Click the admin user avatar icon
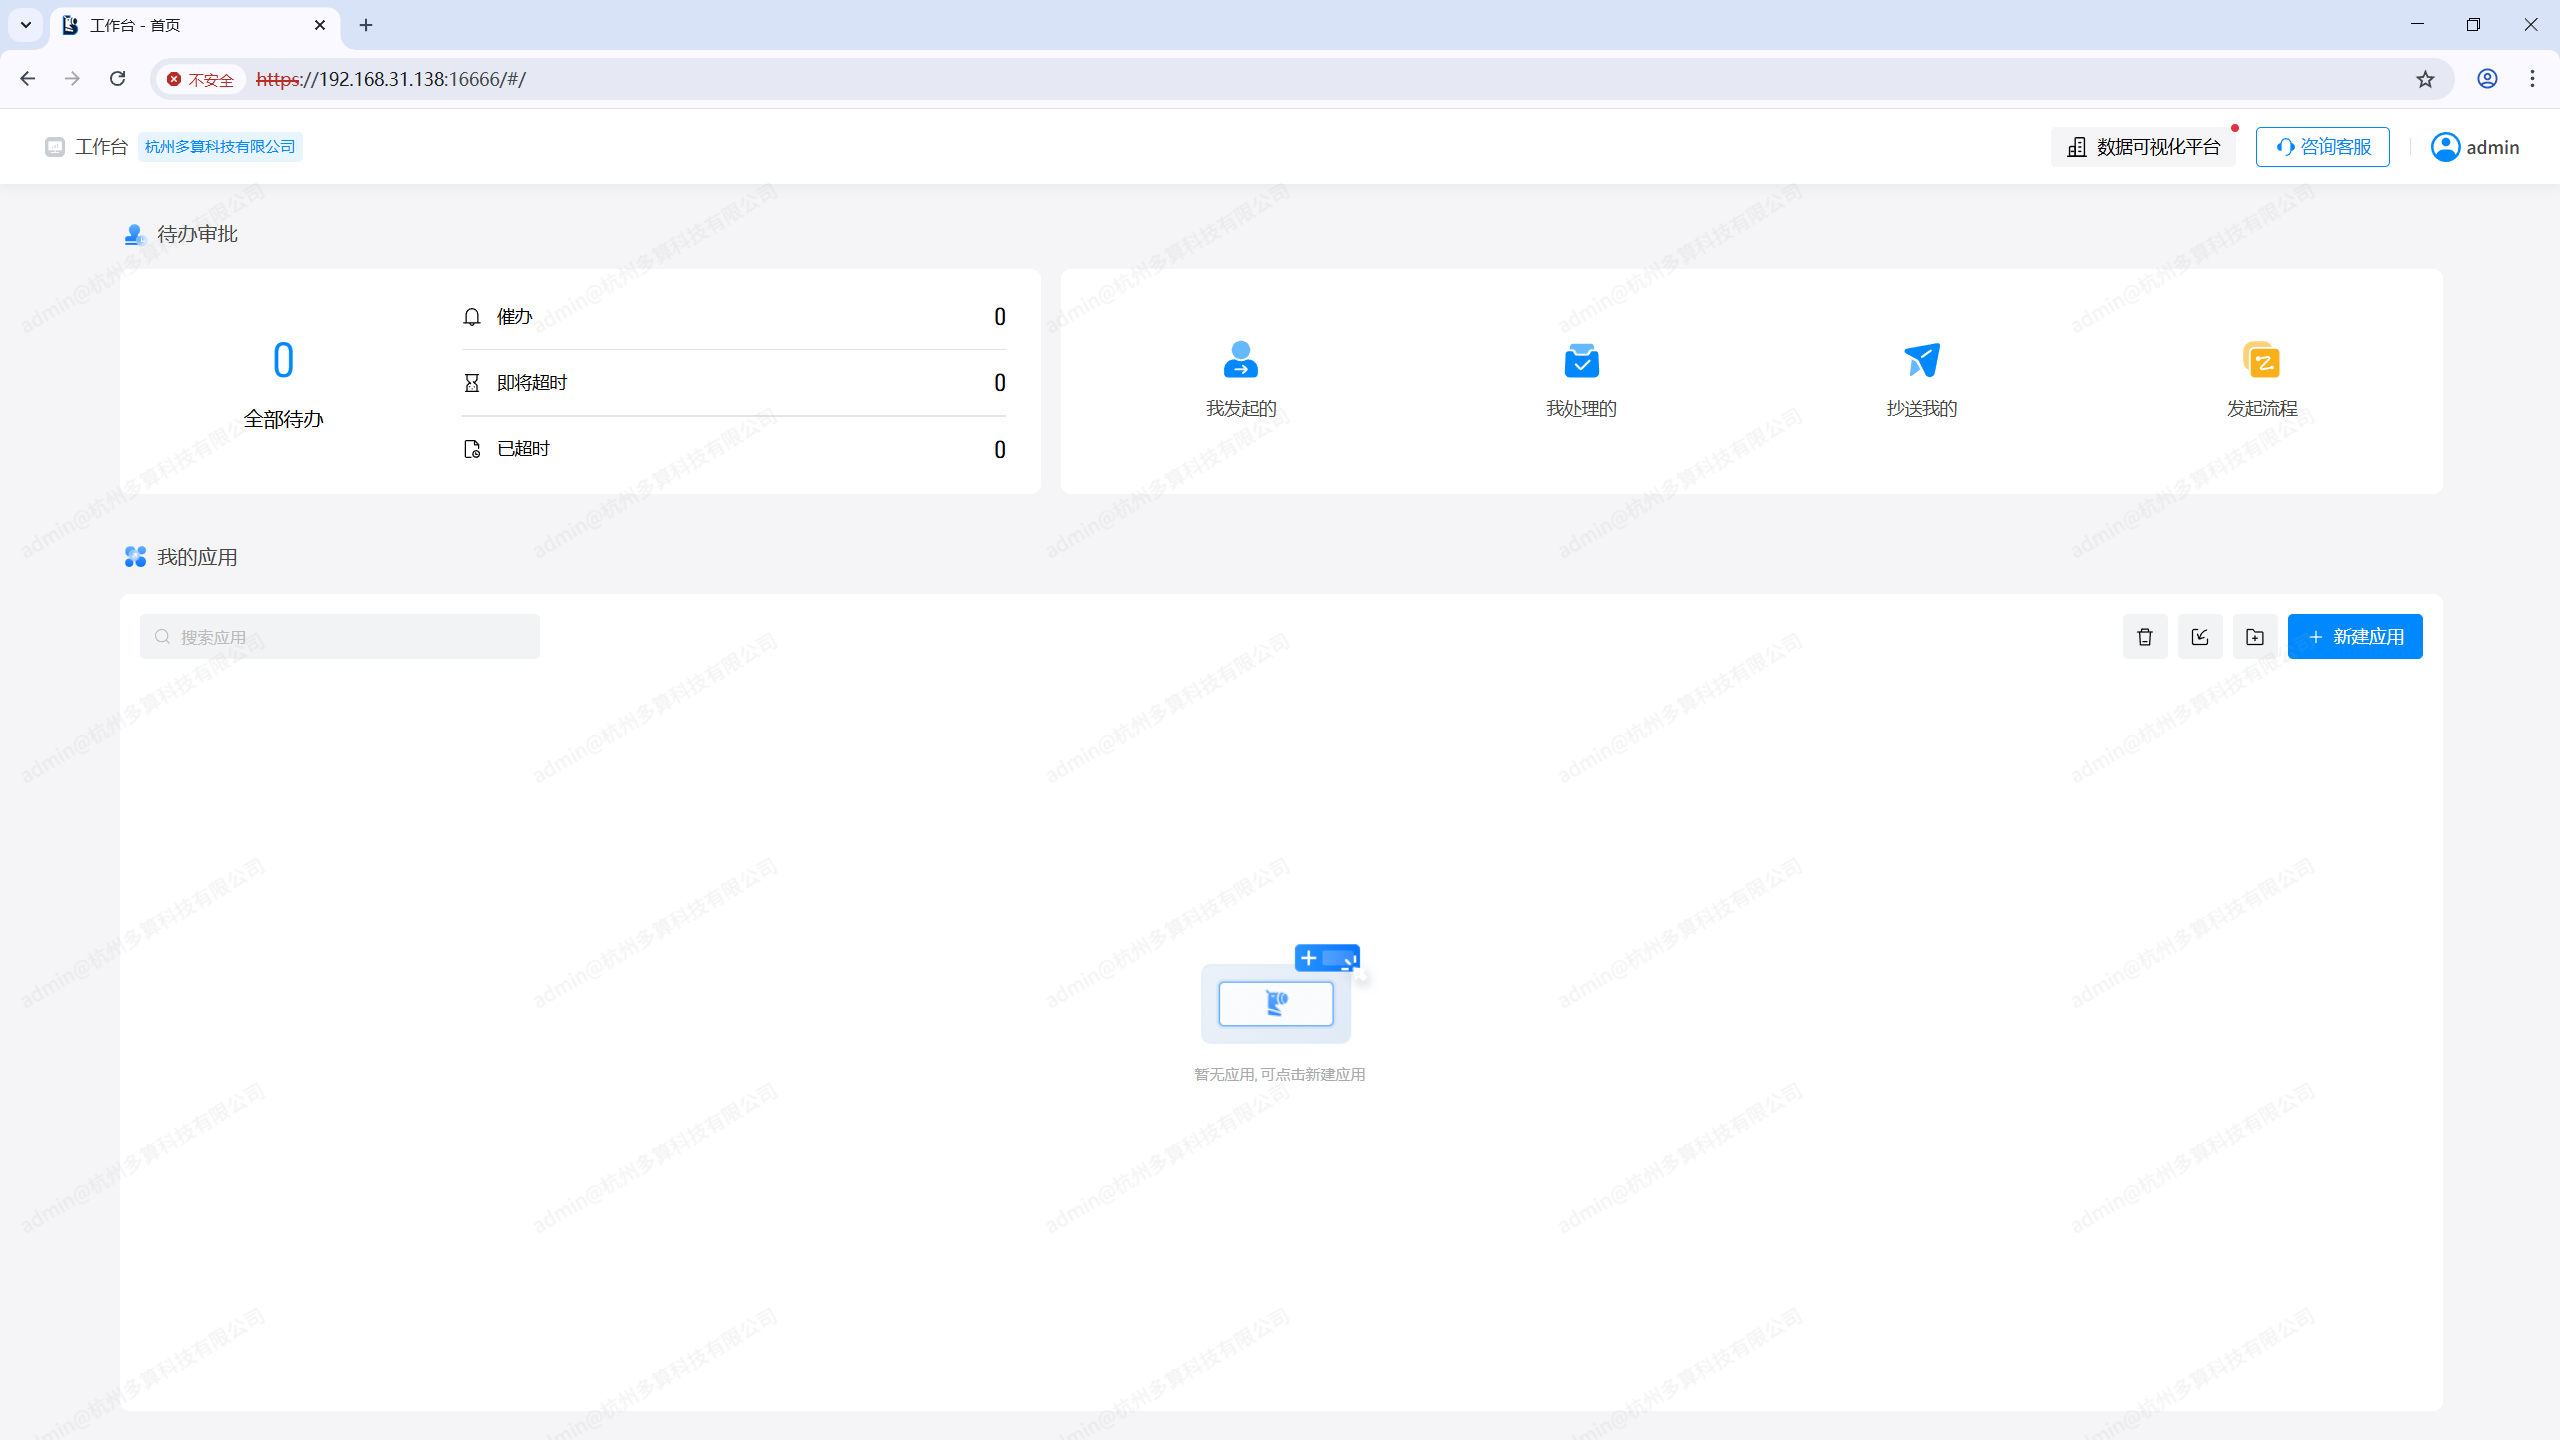The image size is (2560, 1440). [2445, 147]
